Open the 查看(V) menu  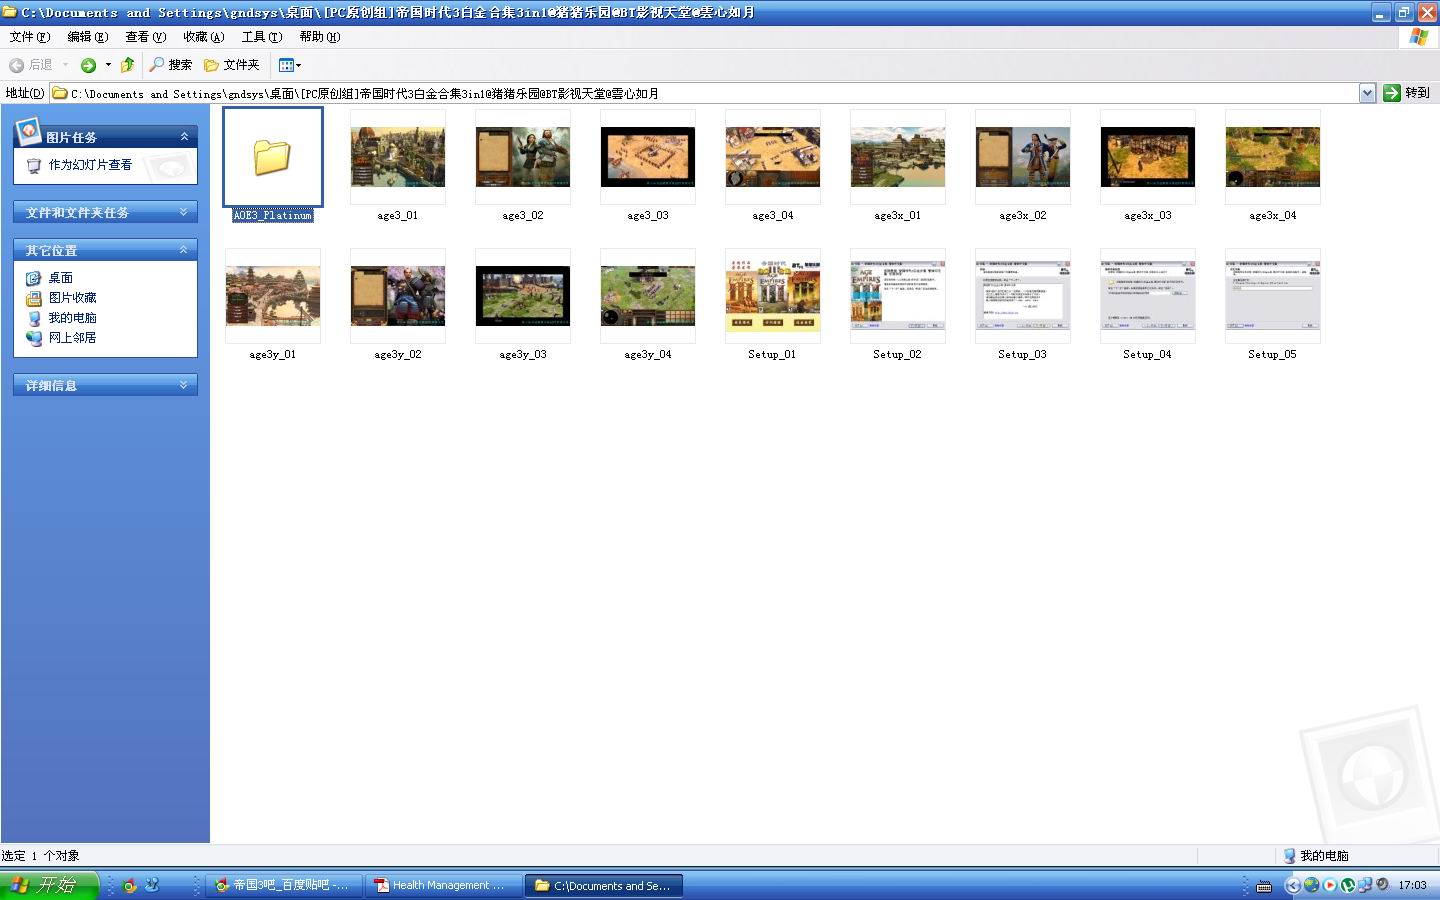click(x=145, y=37)
